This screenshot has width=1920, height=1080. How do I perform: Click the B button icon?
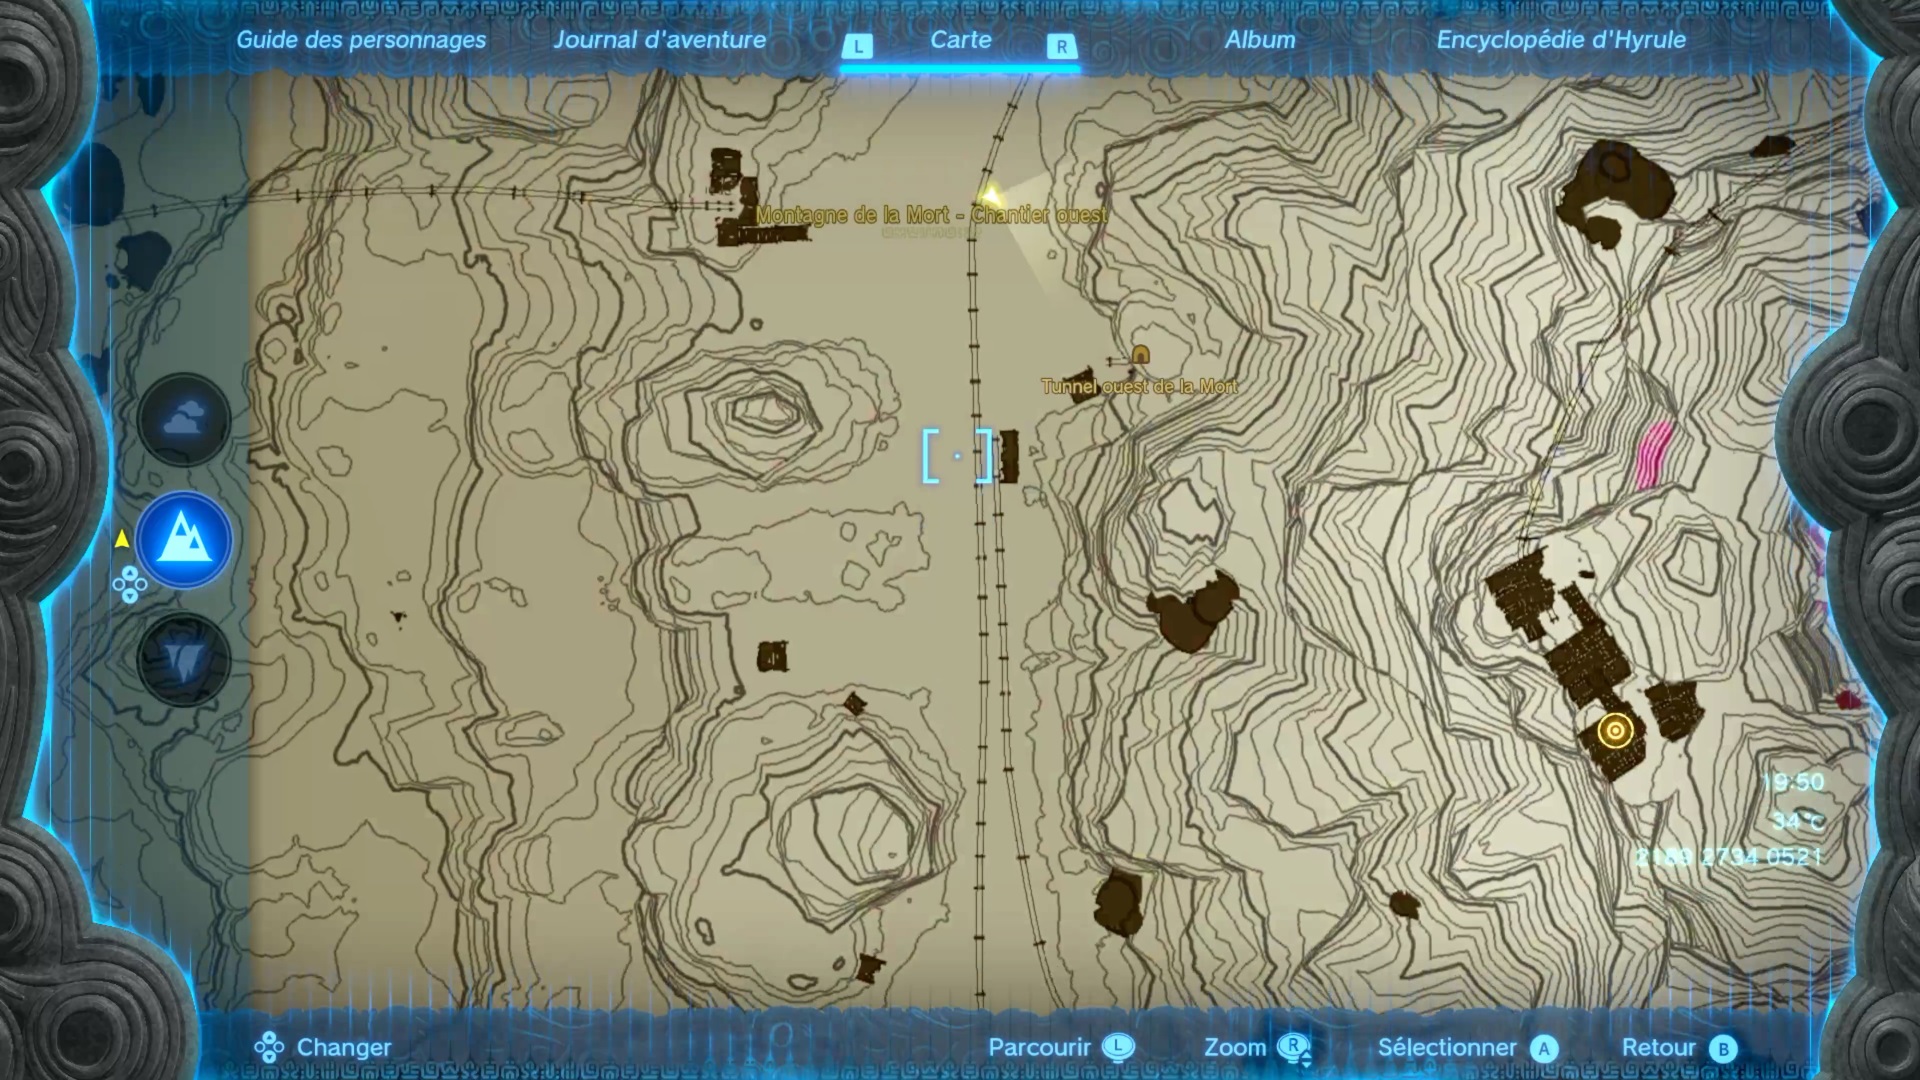pyautogui.click(x=1722, y=1048)
